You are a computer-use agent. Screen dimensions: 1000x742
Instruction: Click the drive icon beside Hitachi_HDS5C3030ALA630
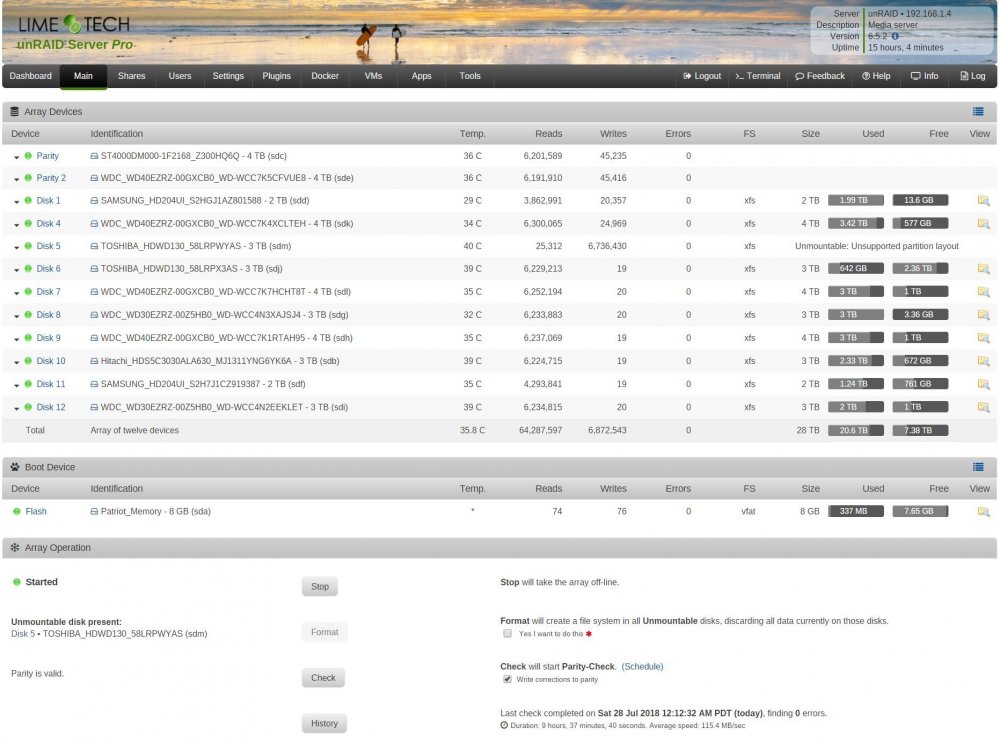[x=94, y=361]
